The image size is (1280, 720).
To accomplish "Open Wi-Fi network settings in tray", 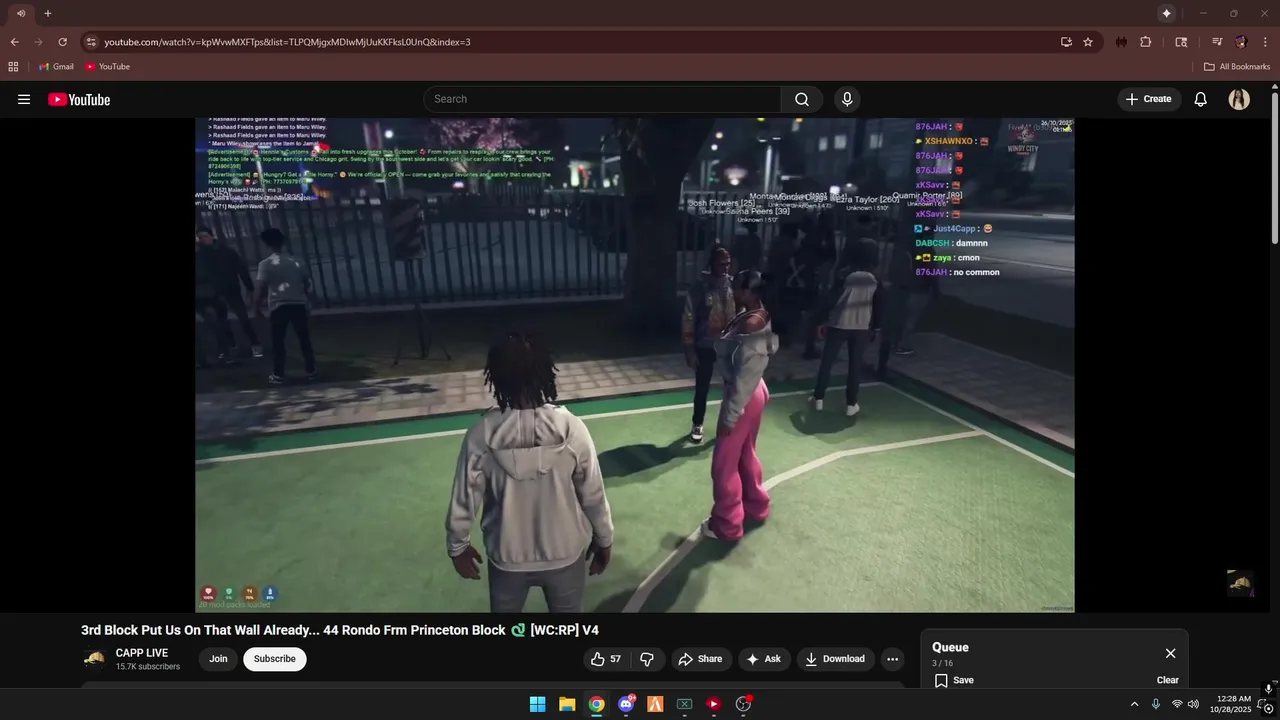I will 1176,704.
